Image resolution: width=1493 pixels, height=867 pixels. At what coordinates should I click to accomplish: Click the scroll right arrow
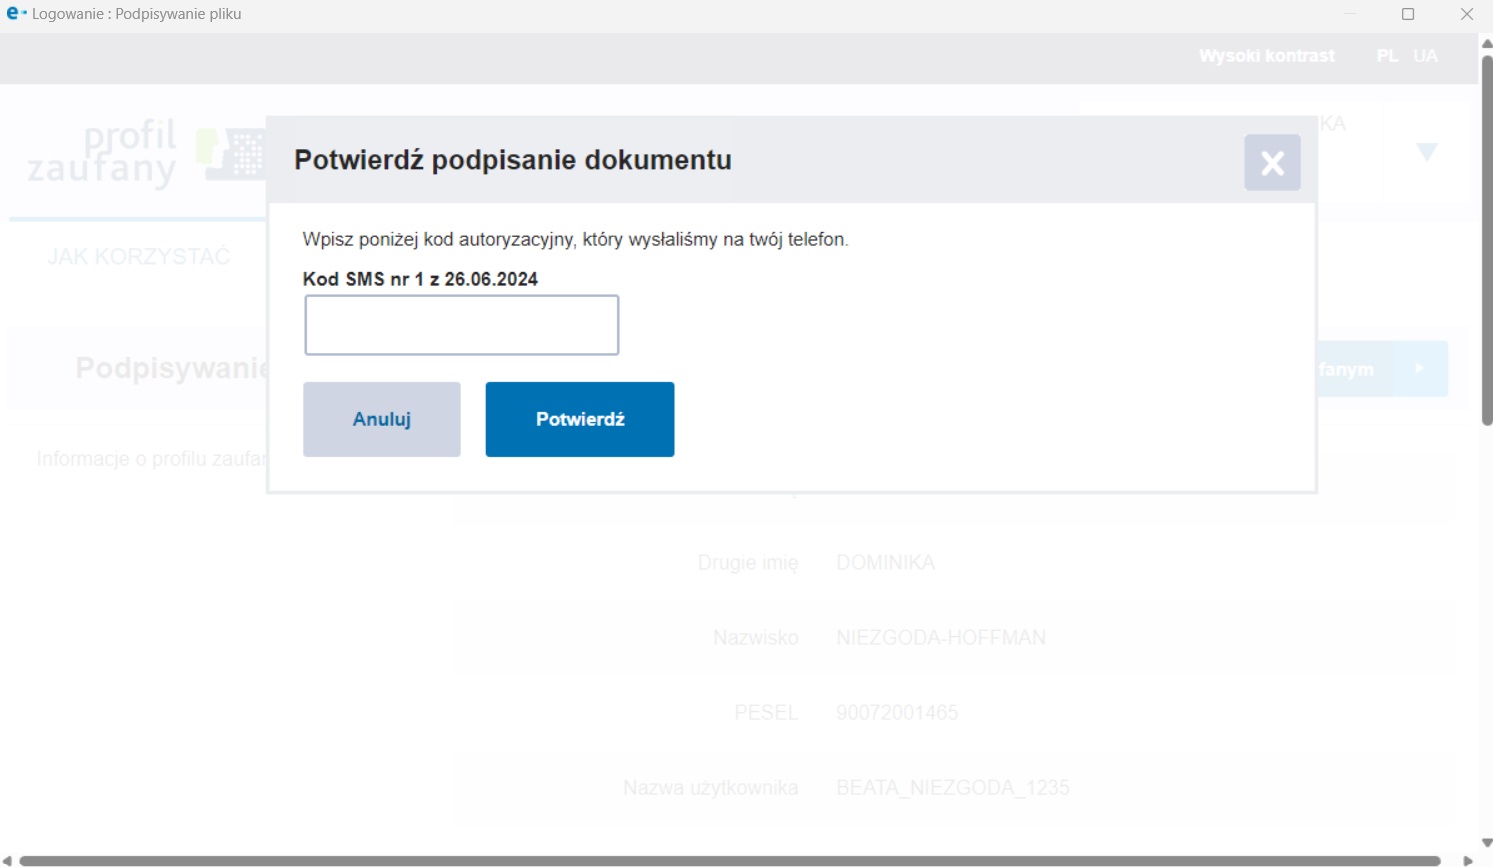[x=1467, y=861]
